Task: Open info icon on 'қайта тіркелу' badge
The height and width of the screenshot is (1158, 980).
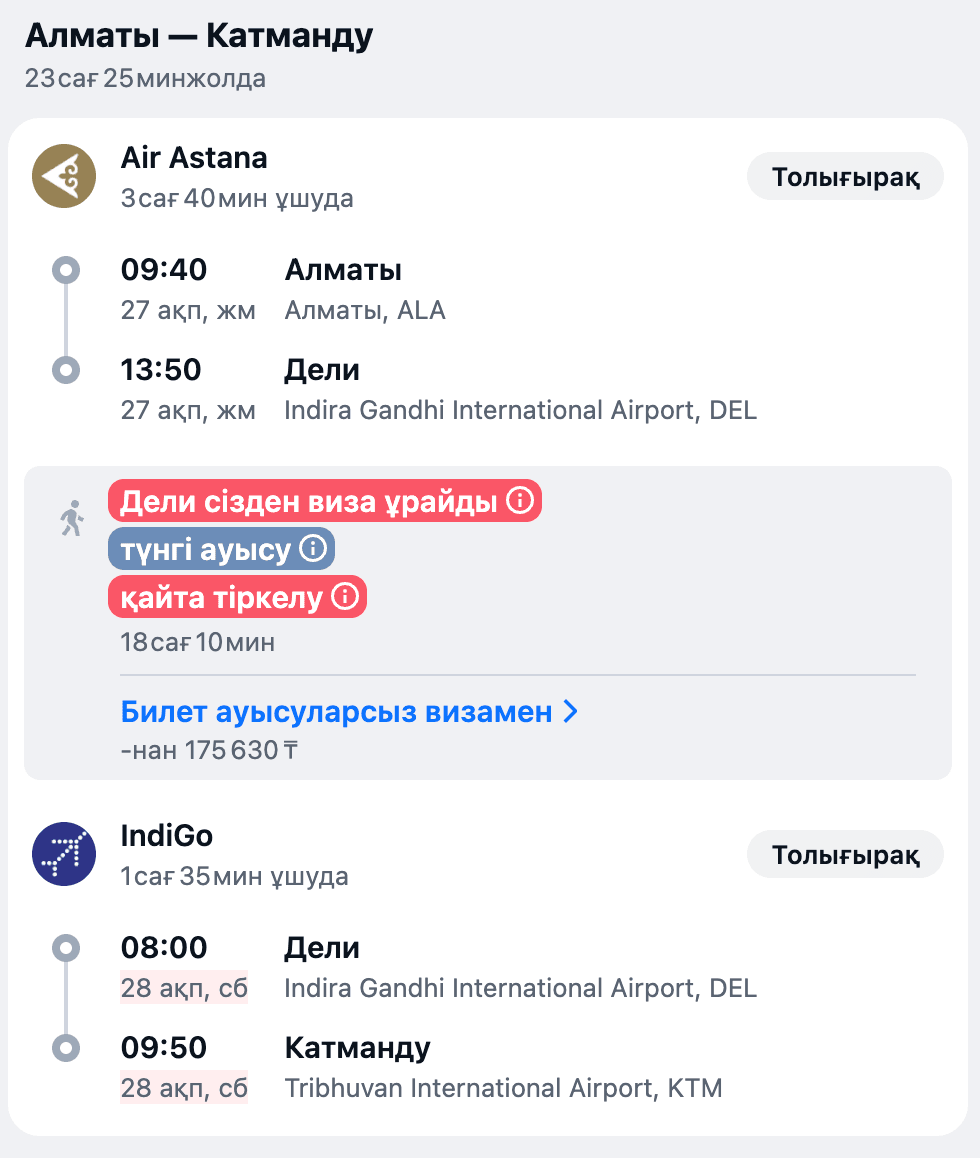Action: click(x=345, y=597)
